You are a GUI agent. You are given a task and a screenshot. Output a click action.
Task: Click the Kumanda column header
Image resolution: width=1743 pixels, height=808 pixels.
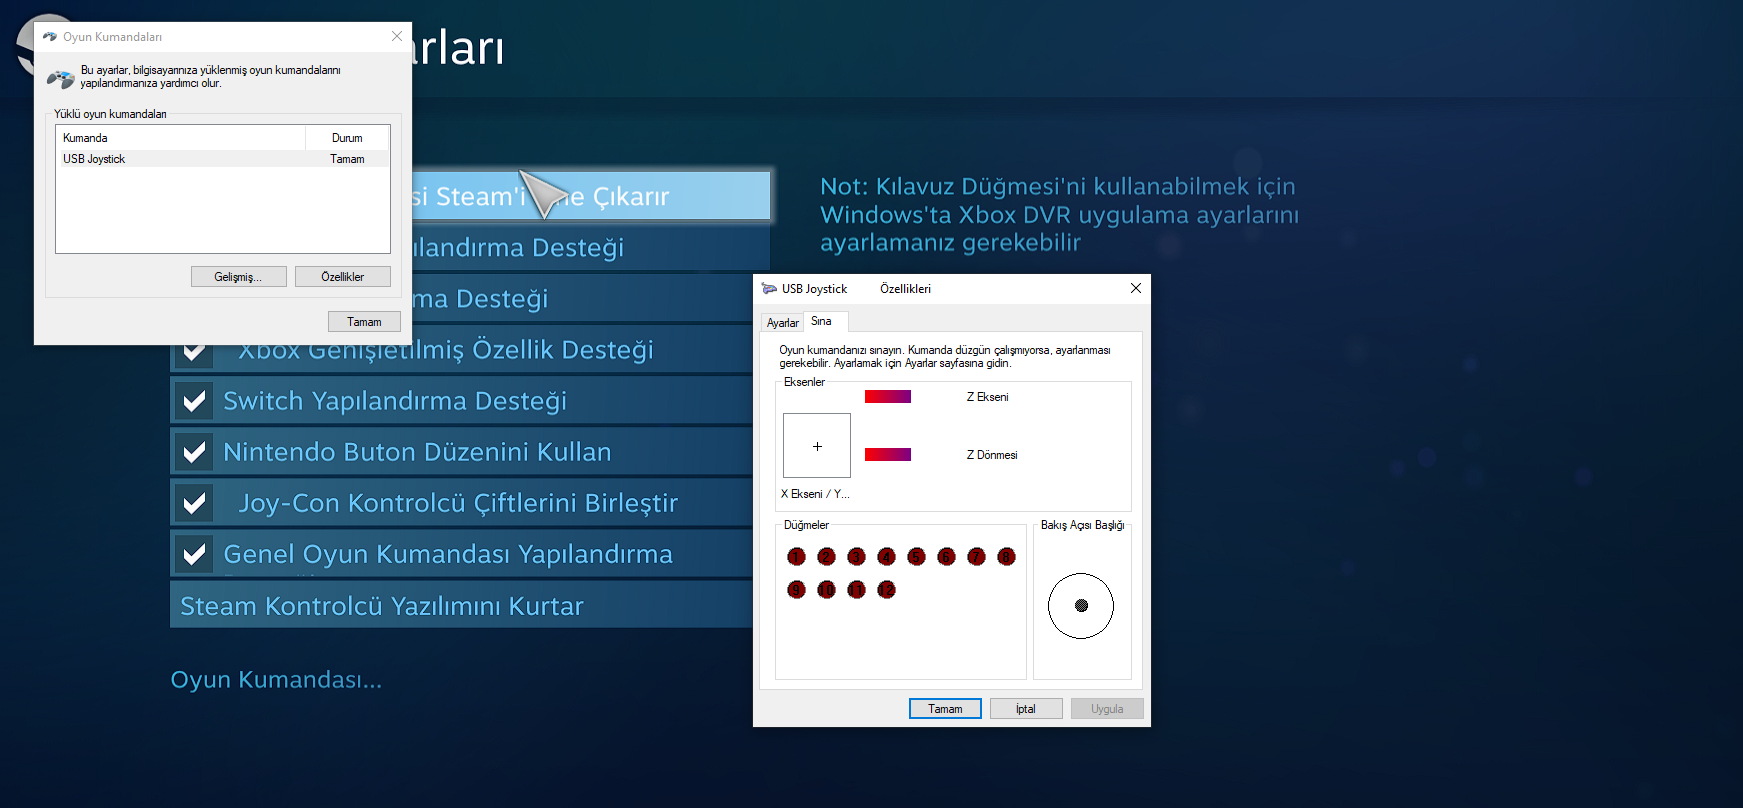[181, 138]
